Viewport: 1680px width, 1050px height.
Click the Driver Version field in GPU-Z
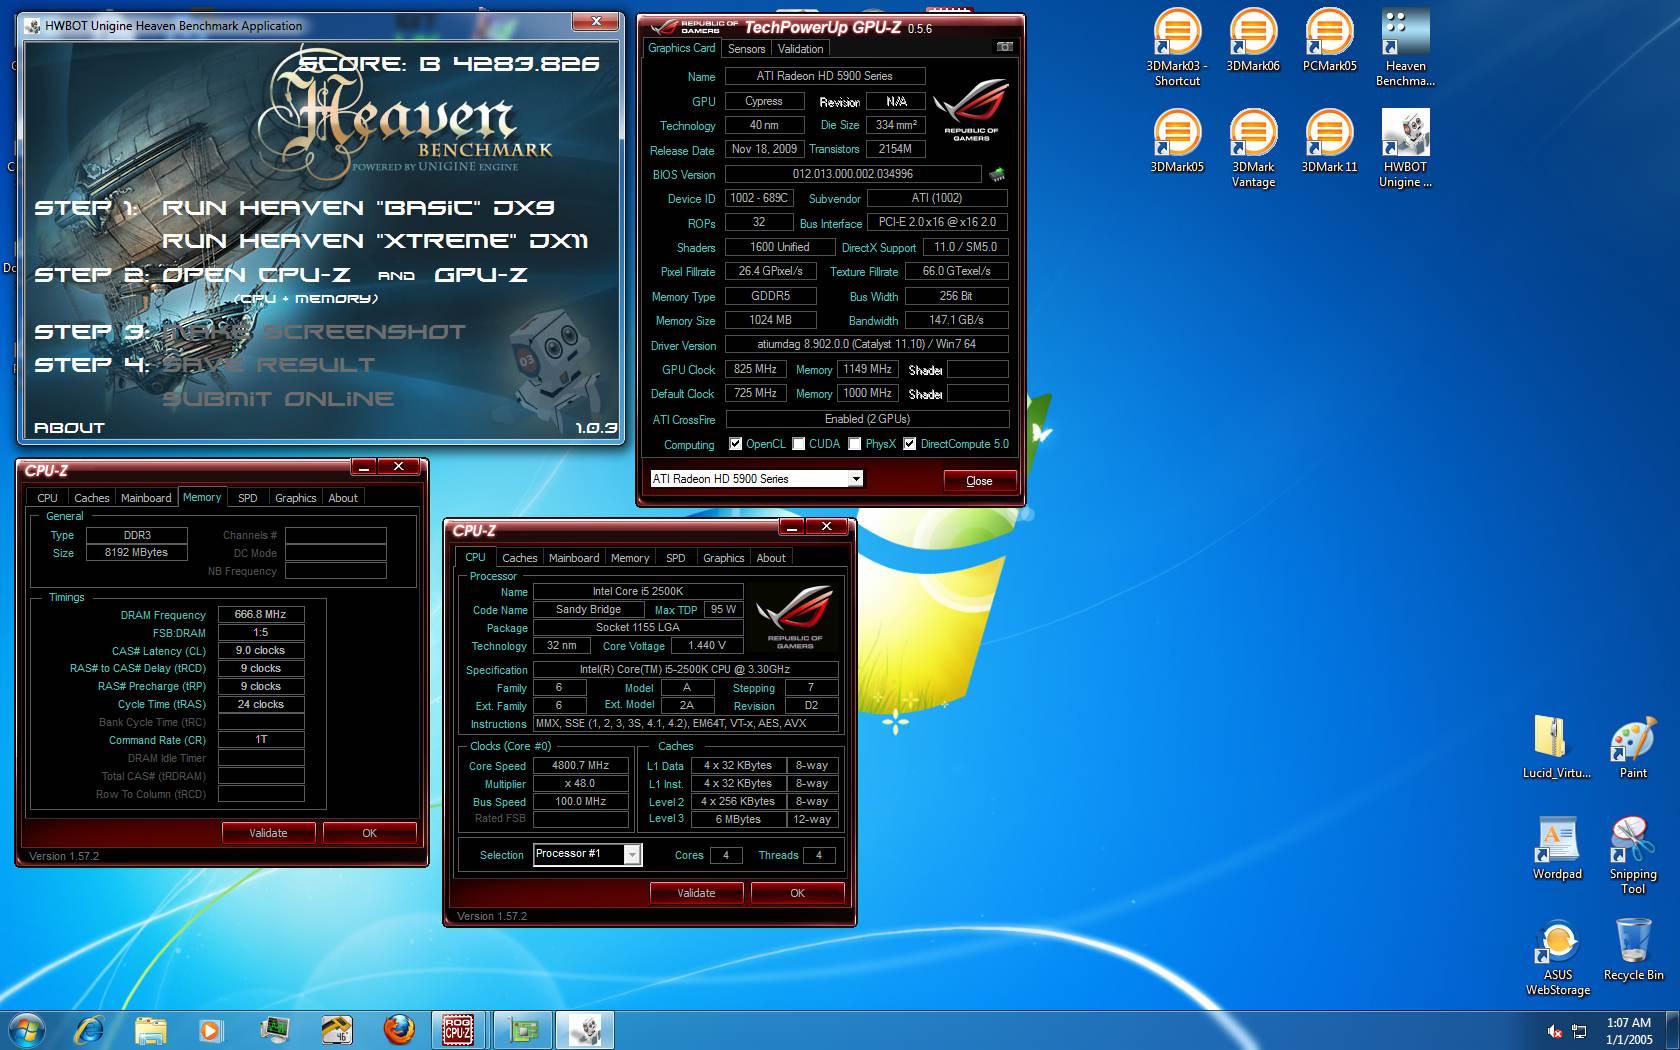[867, 344]
